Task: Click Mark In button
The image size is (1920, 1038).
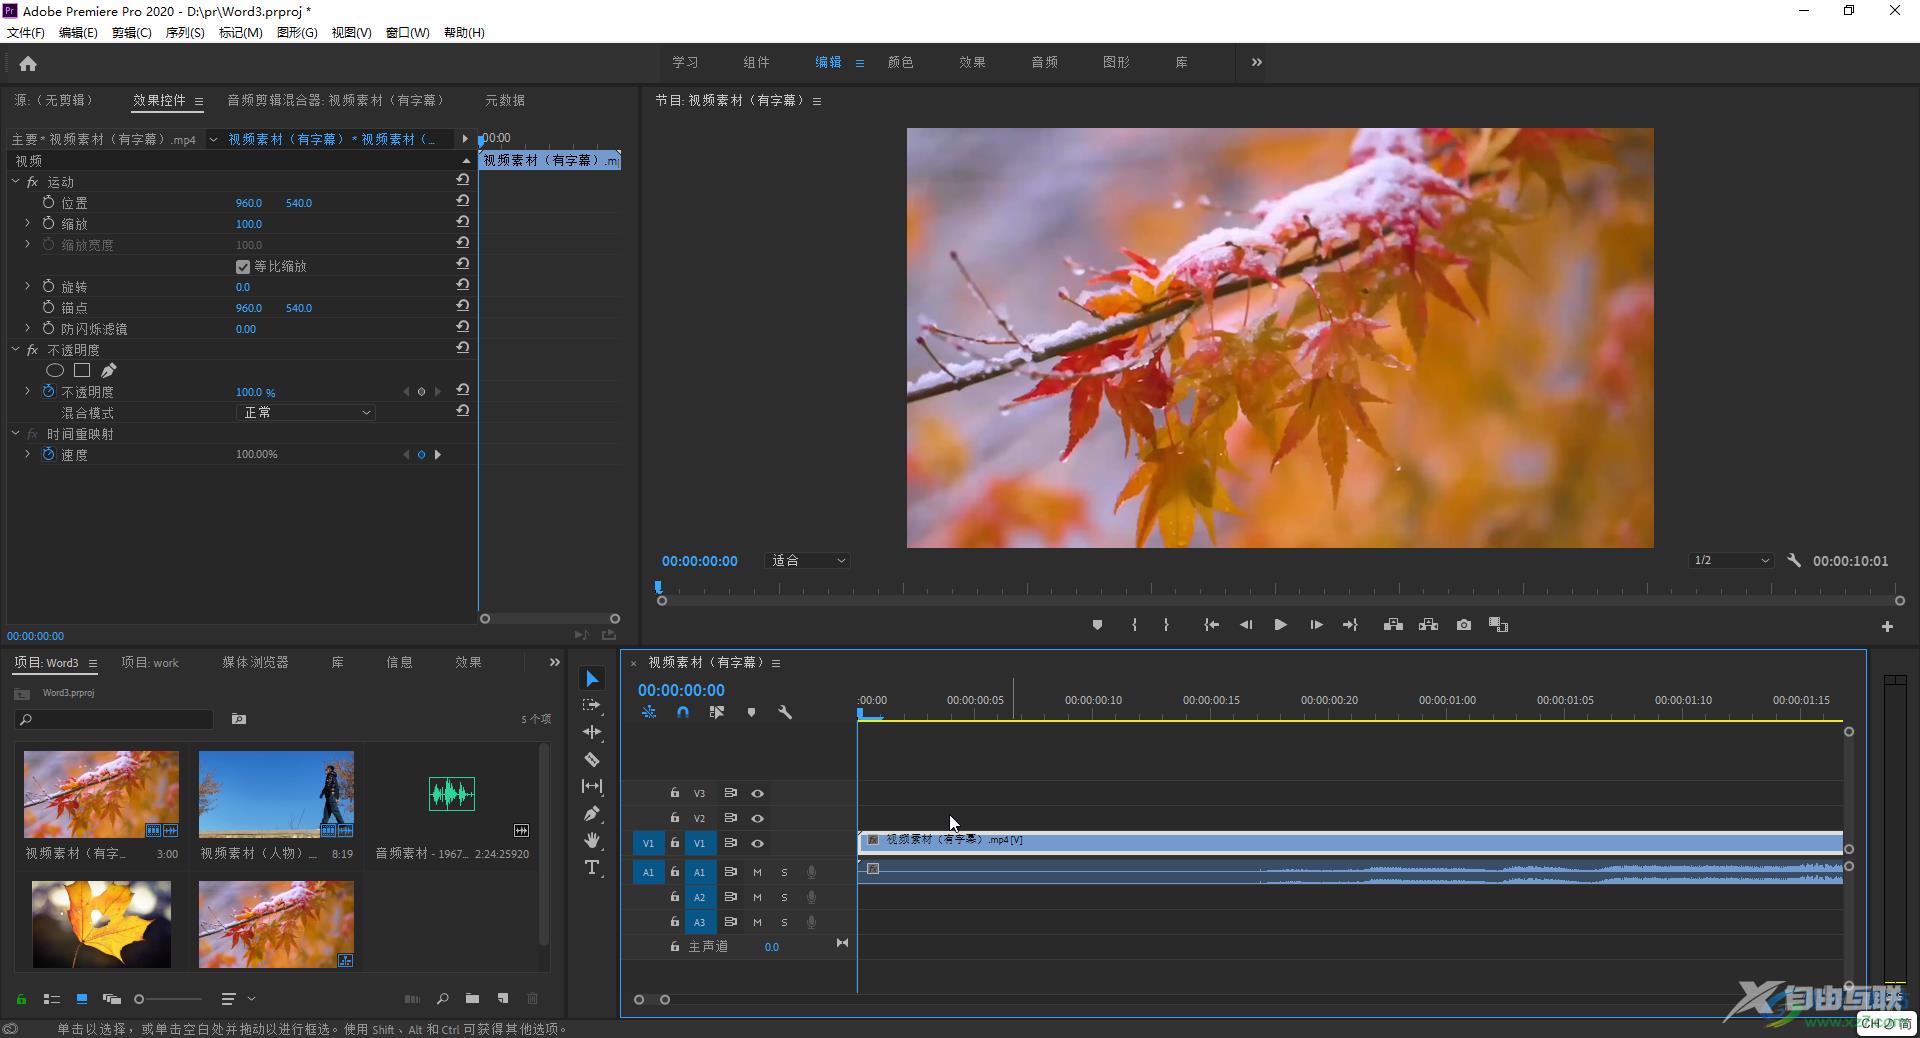Action: click(1134, 625)
